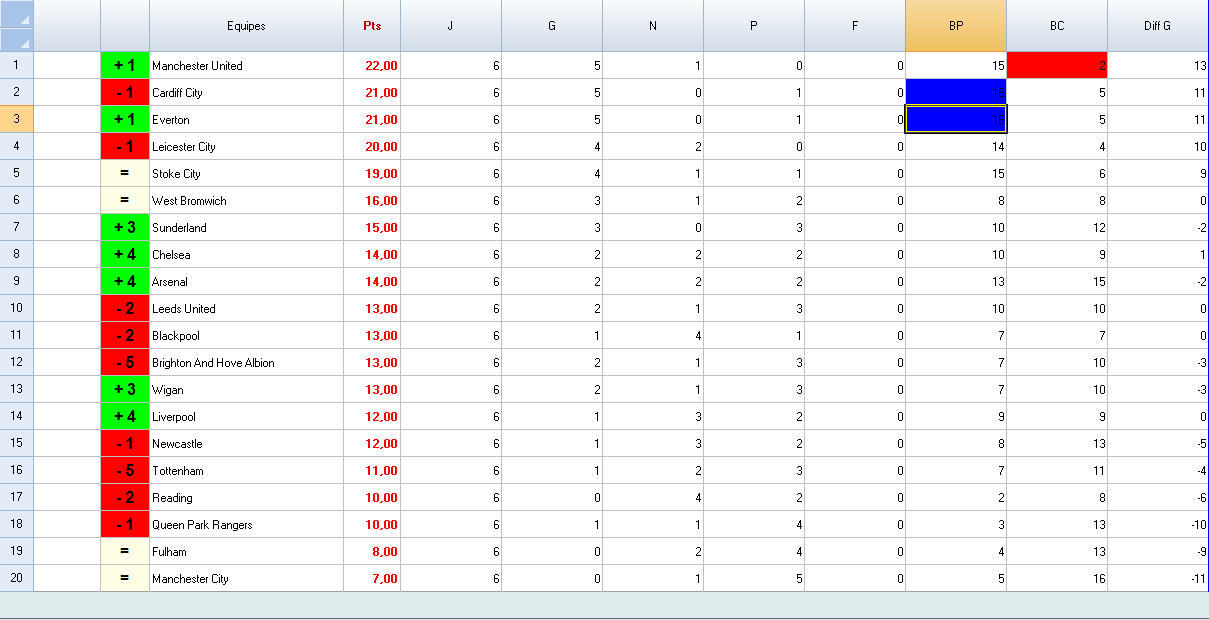Click Arsenal's BC value 15
1209x620 pixels.
1057,281
